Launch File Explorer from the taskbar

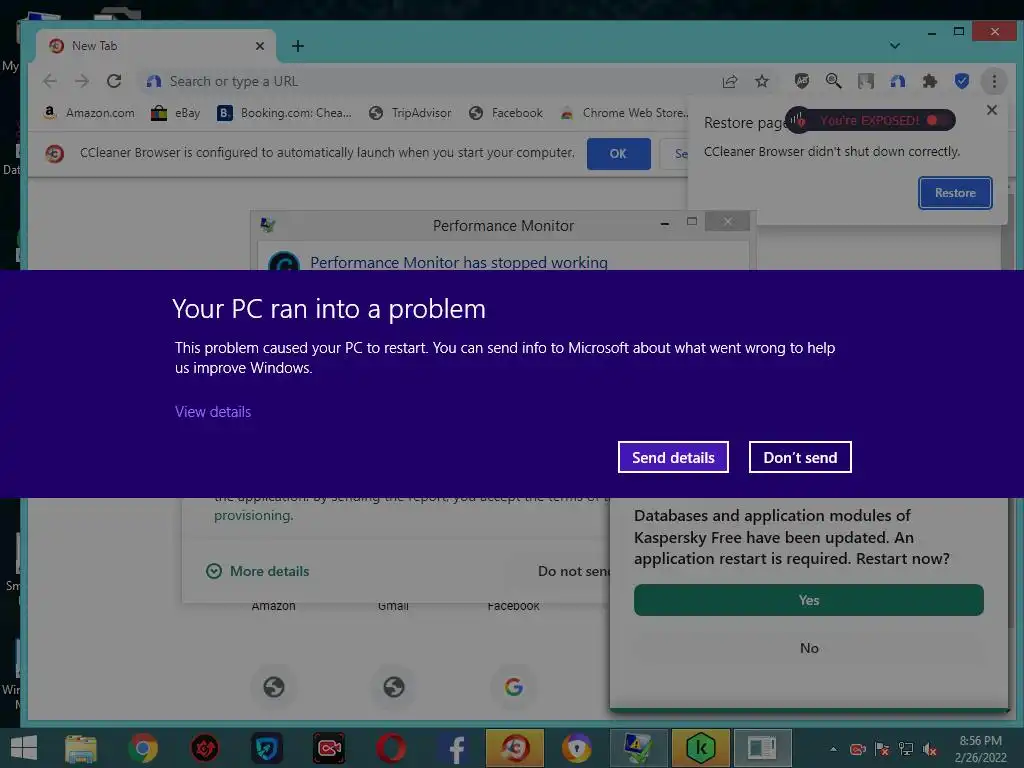[x=81, y=748]
